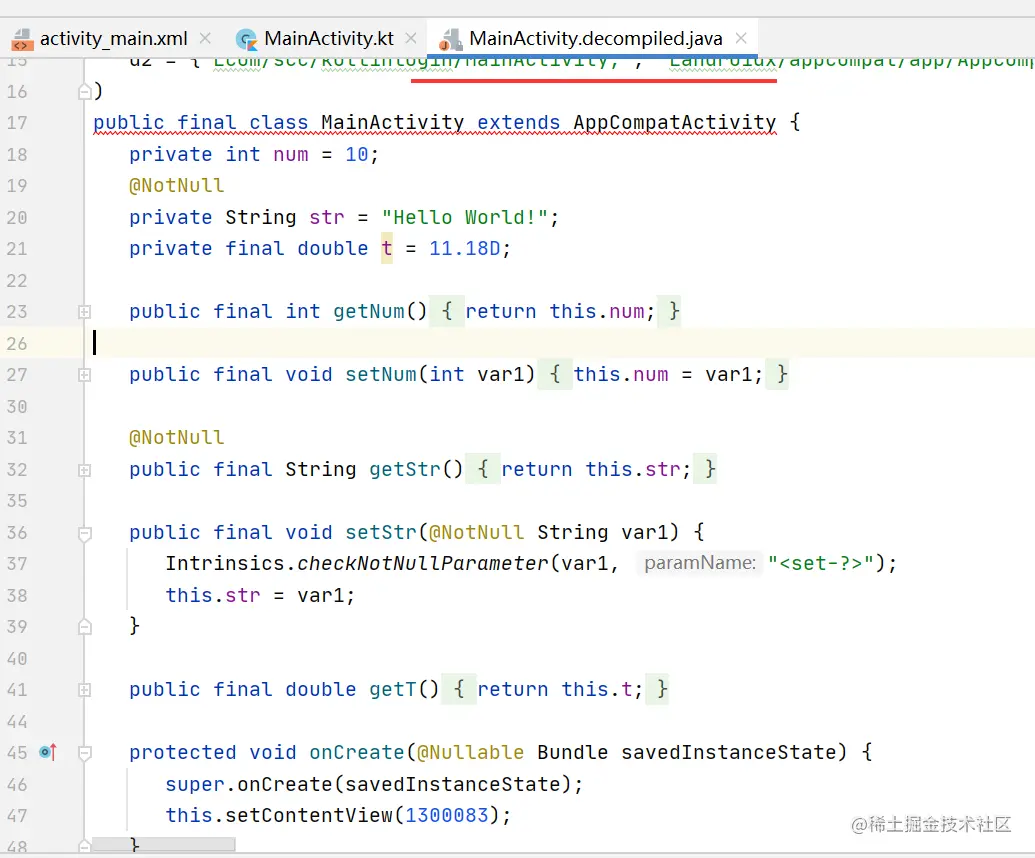
Task: Click the @Nullable annotation in onCreate
Action: point(471,752)
